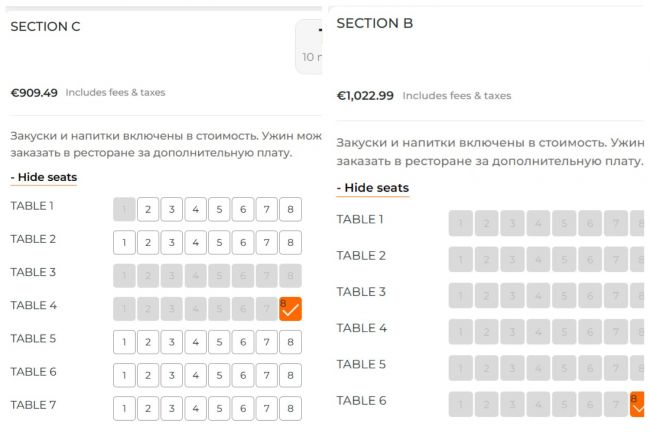The height and width of the screenshot is (433, 650).
Task: Collapse Section C using Hide seats
Action: click(x=43, y=177)
